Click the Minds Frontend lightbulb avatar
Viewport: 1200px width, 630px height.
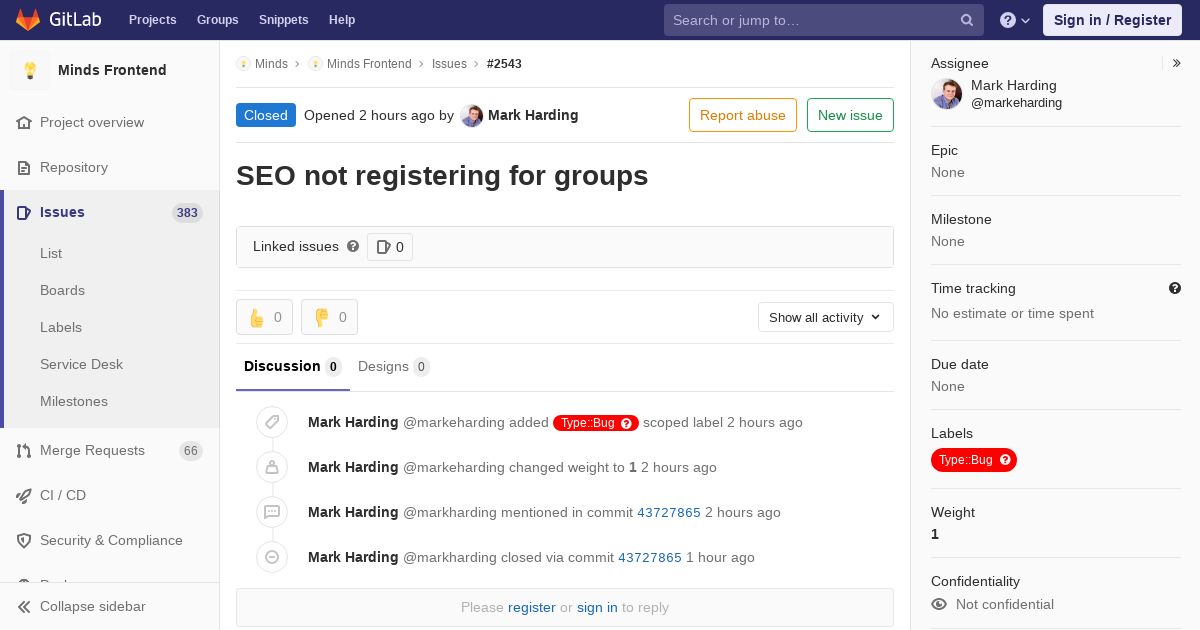tap(30, 70)
